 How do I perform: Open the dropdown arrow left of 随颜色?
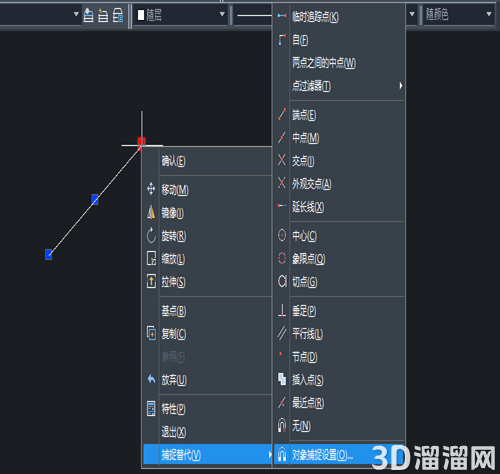click(412, 14)
